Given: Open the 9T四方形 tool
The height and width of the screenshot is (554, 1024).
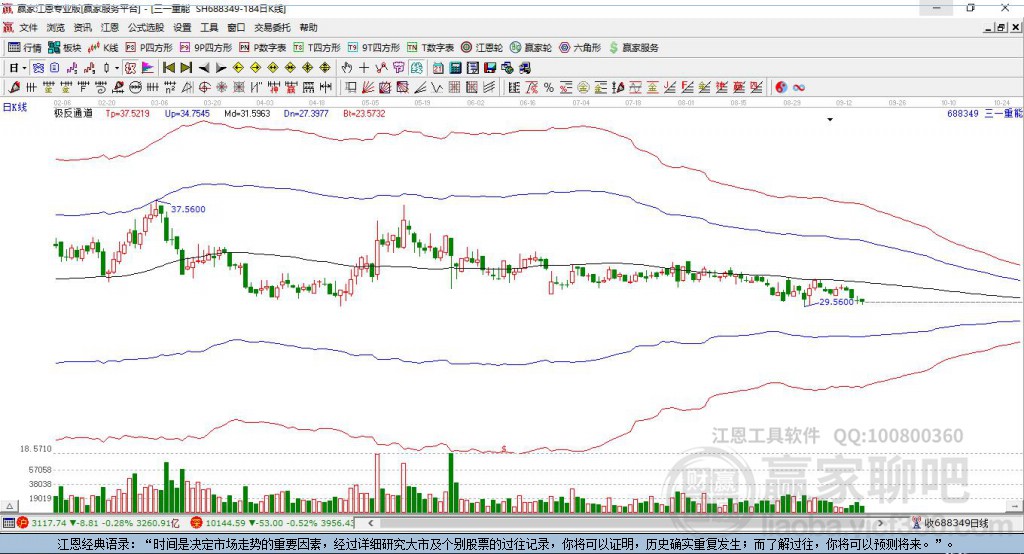Looking at the screenshot, I should [x=374, y=48].
